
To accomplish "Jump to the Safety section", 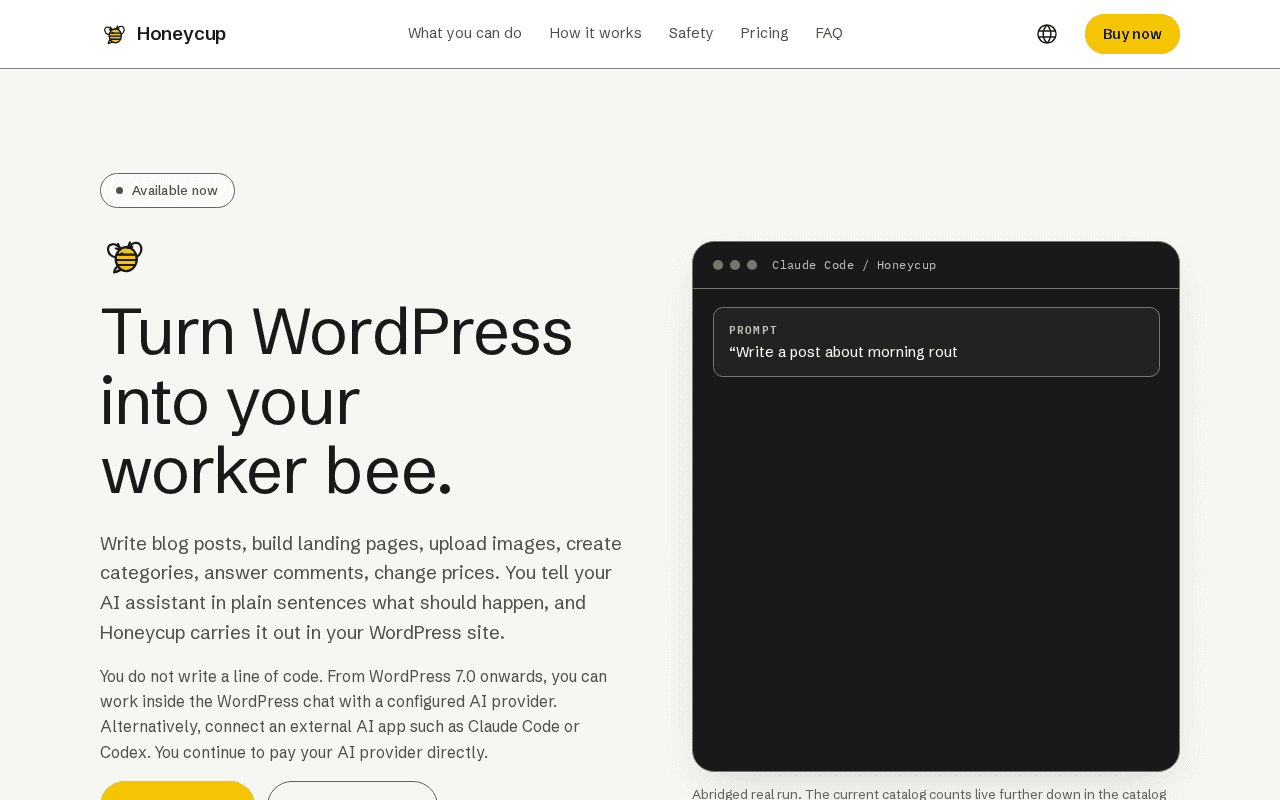I will click(691, 33).
